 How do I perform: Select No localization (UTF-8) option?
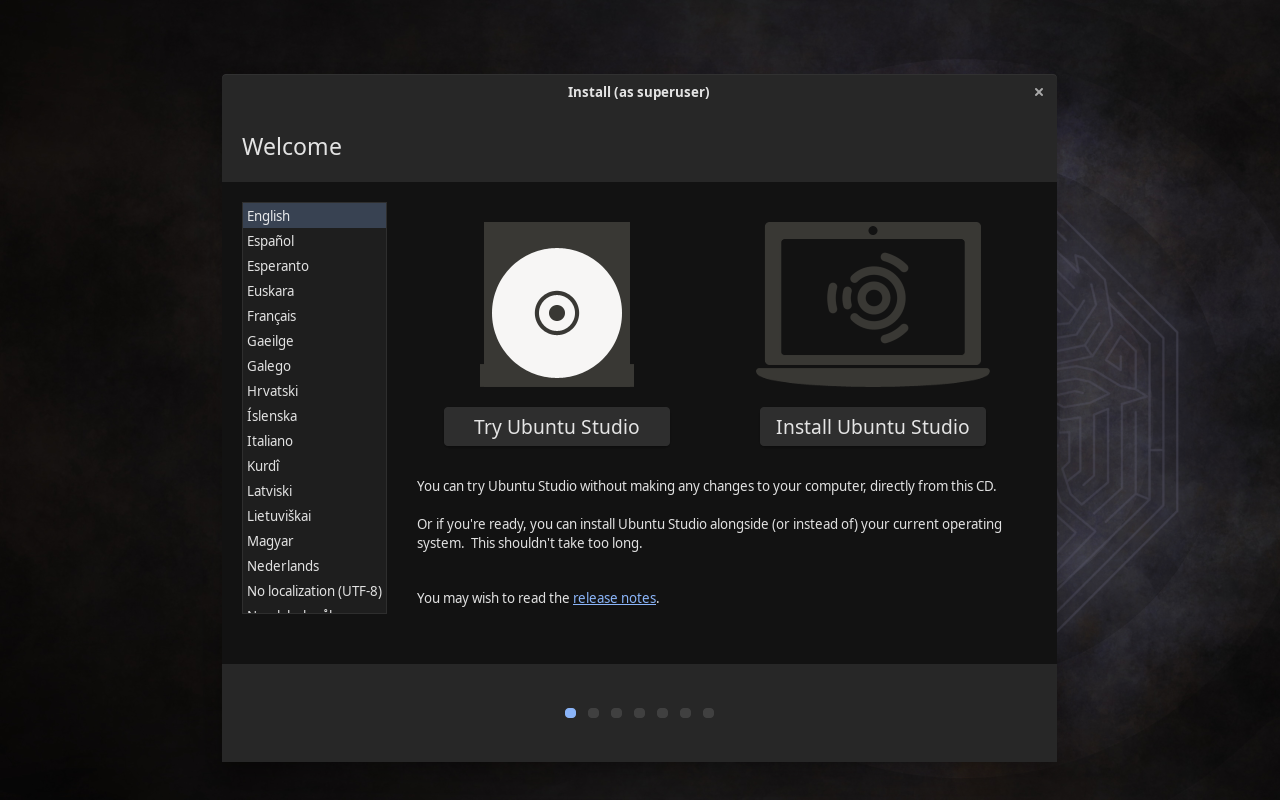[x=314, y=591]
